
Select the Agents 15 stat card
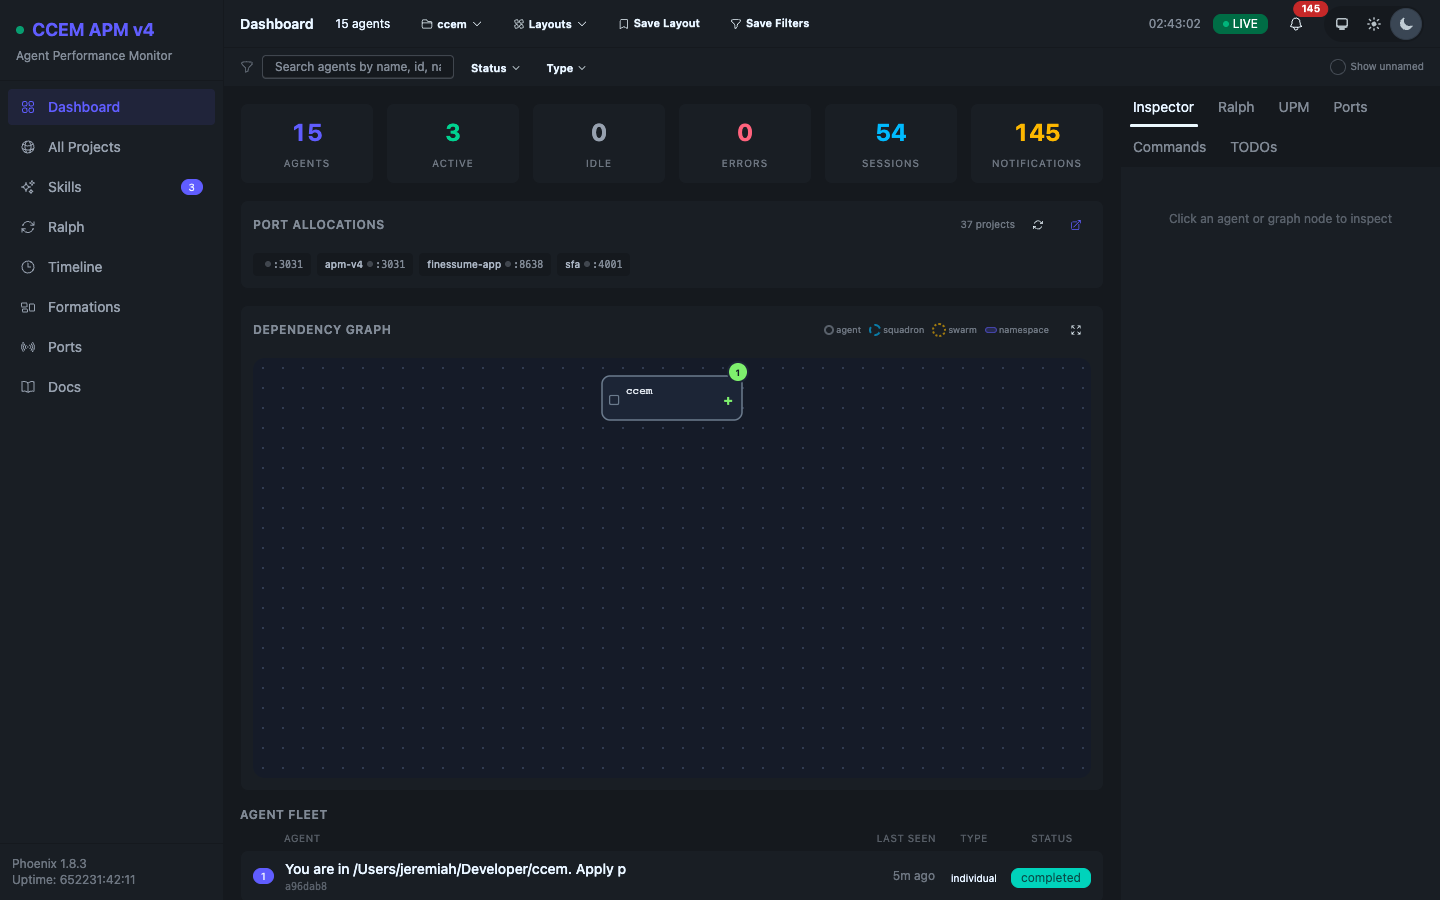pyautogui.click(x=307, y=143)
